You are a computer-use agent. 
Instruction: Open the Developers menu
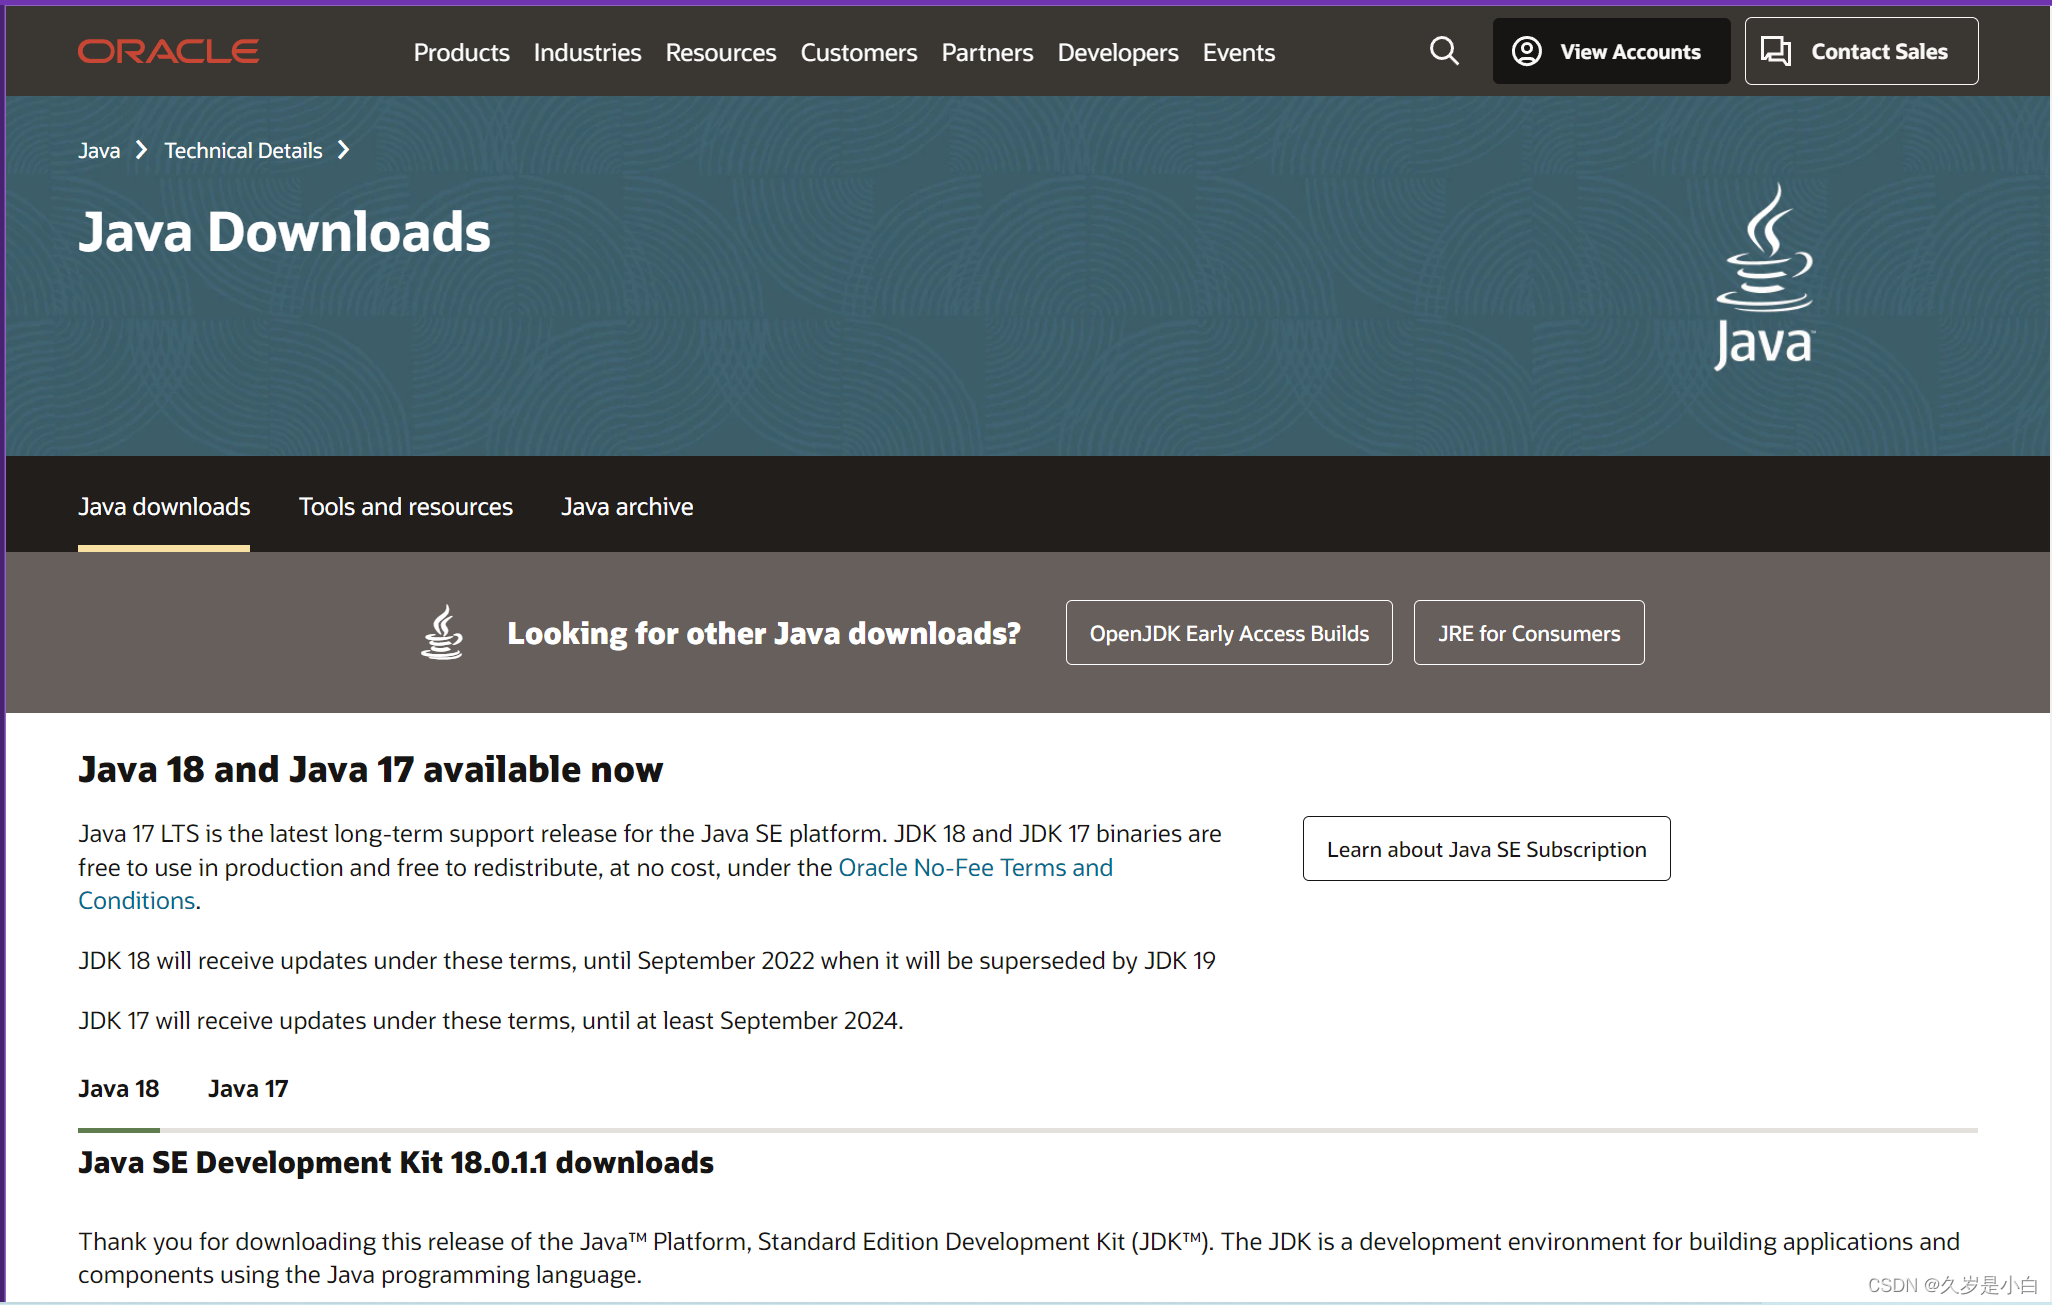point(1118,52)
